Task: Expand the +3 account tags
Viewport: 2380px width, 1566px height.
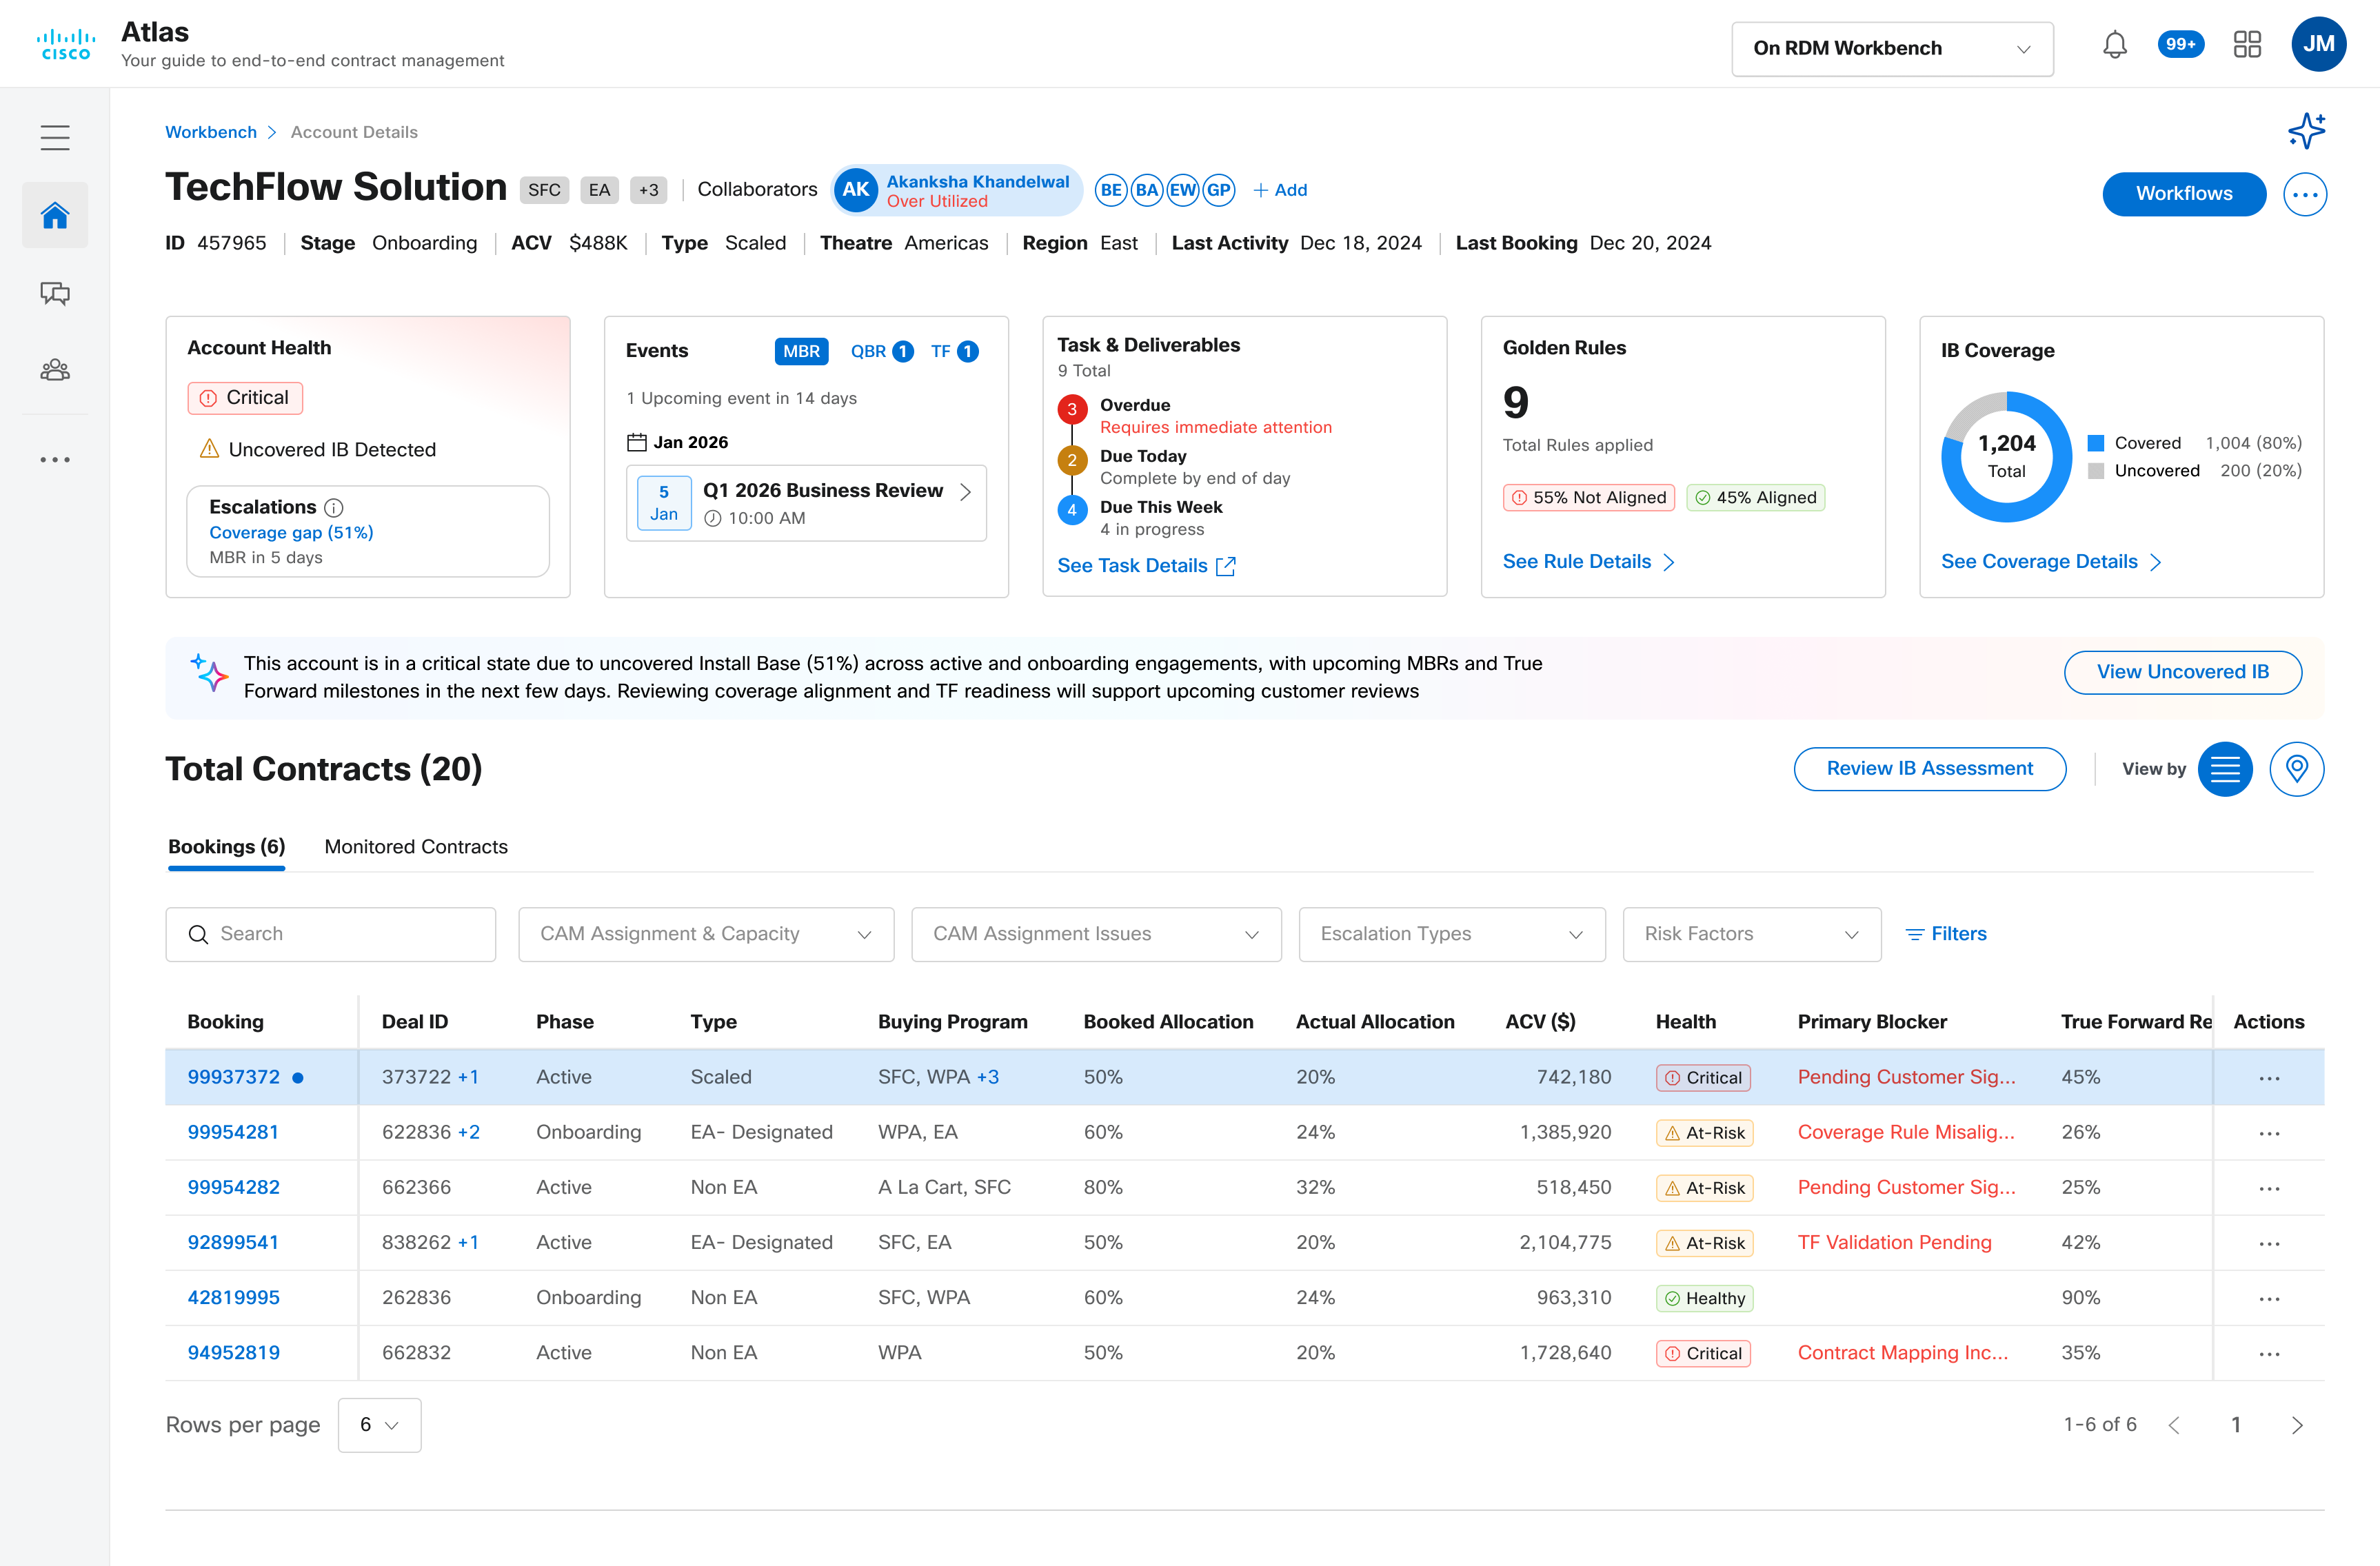Action: pyautogui.click(x=648, y=190)
